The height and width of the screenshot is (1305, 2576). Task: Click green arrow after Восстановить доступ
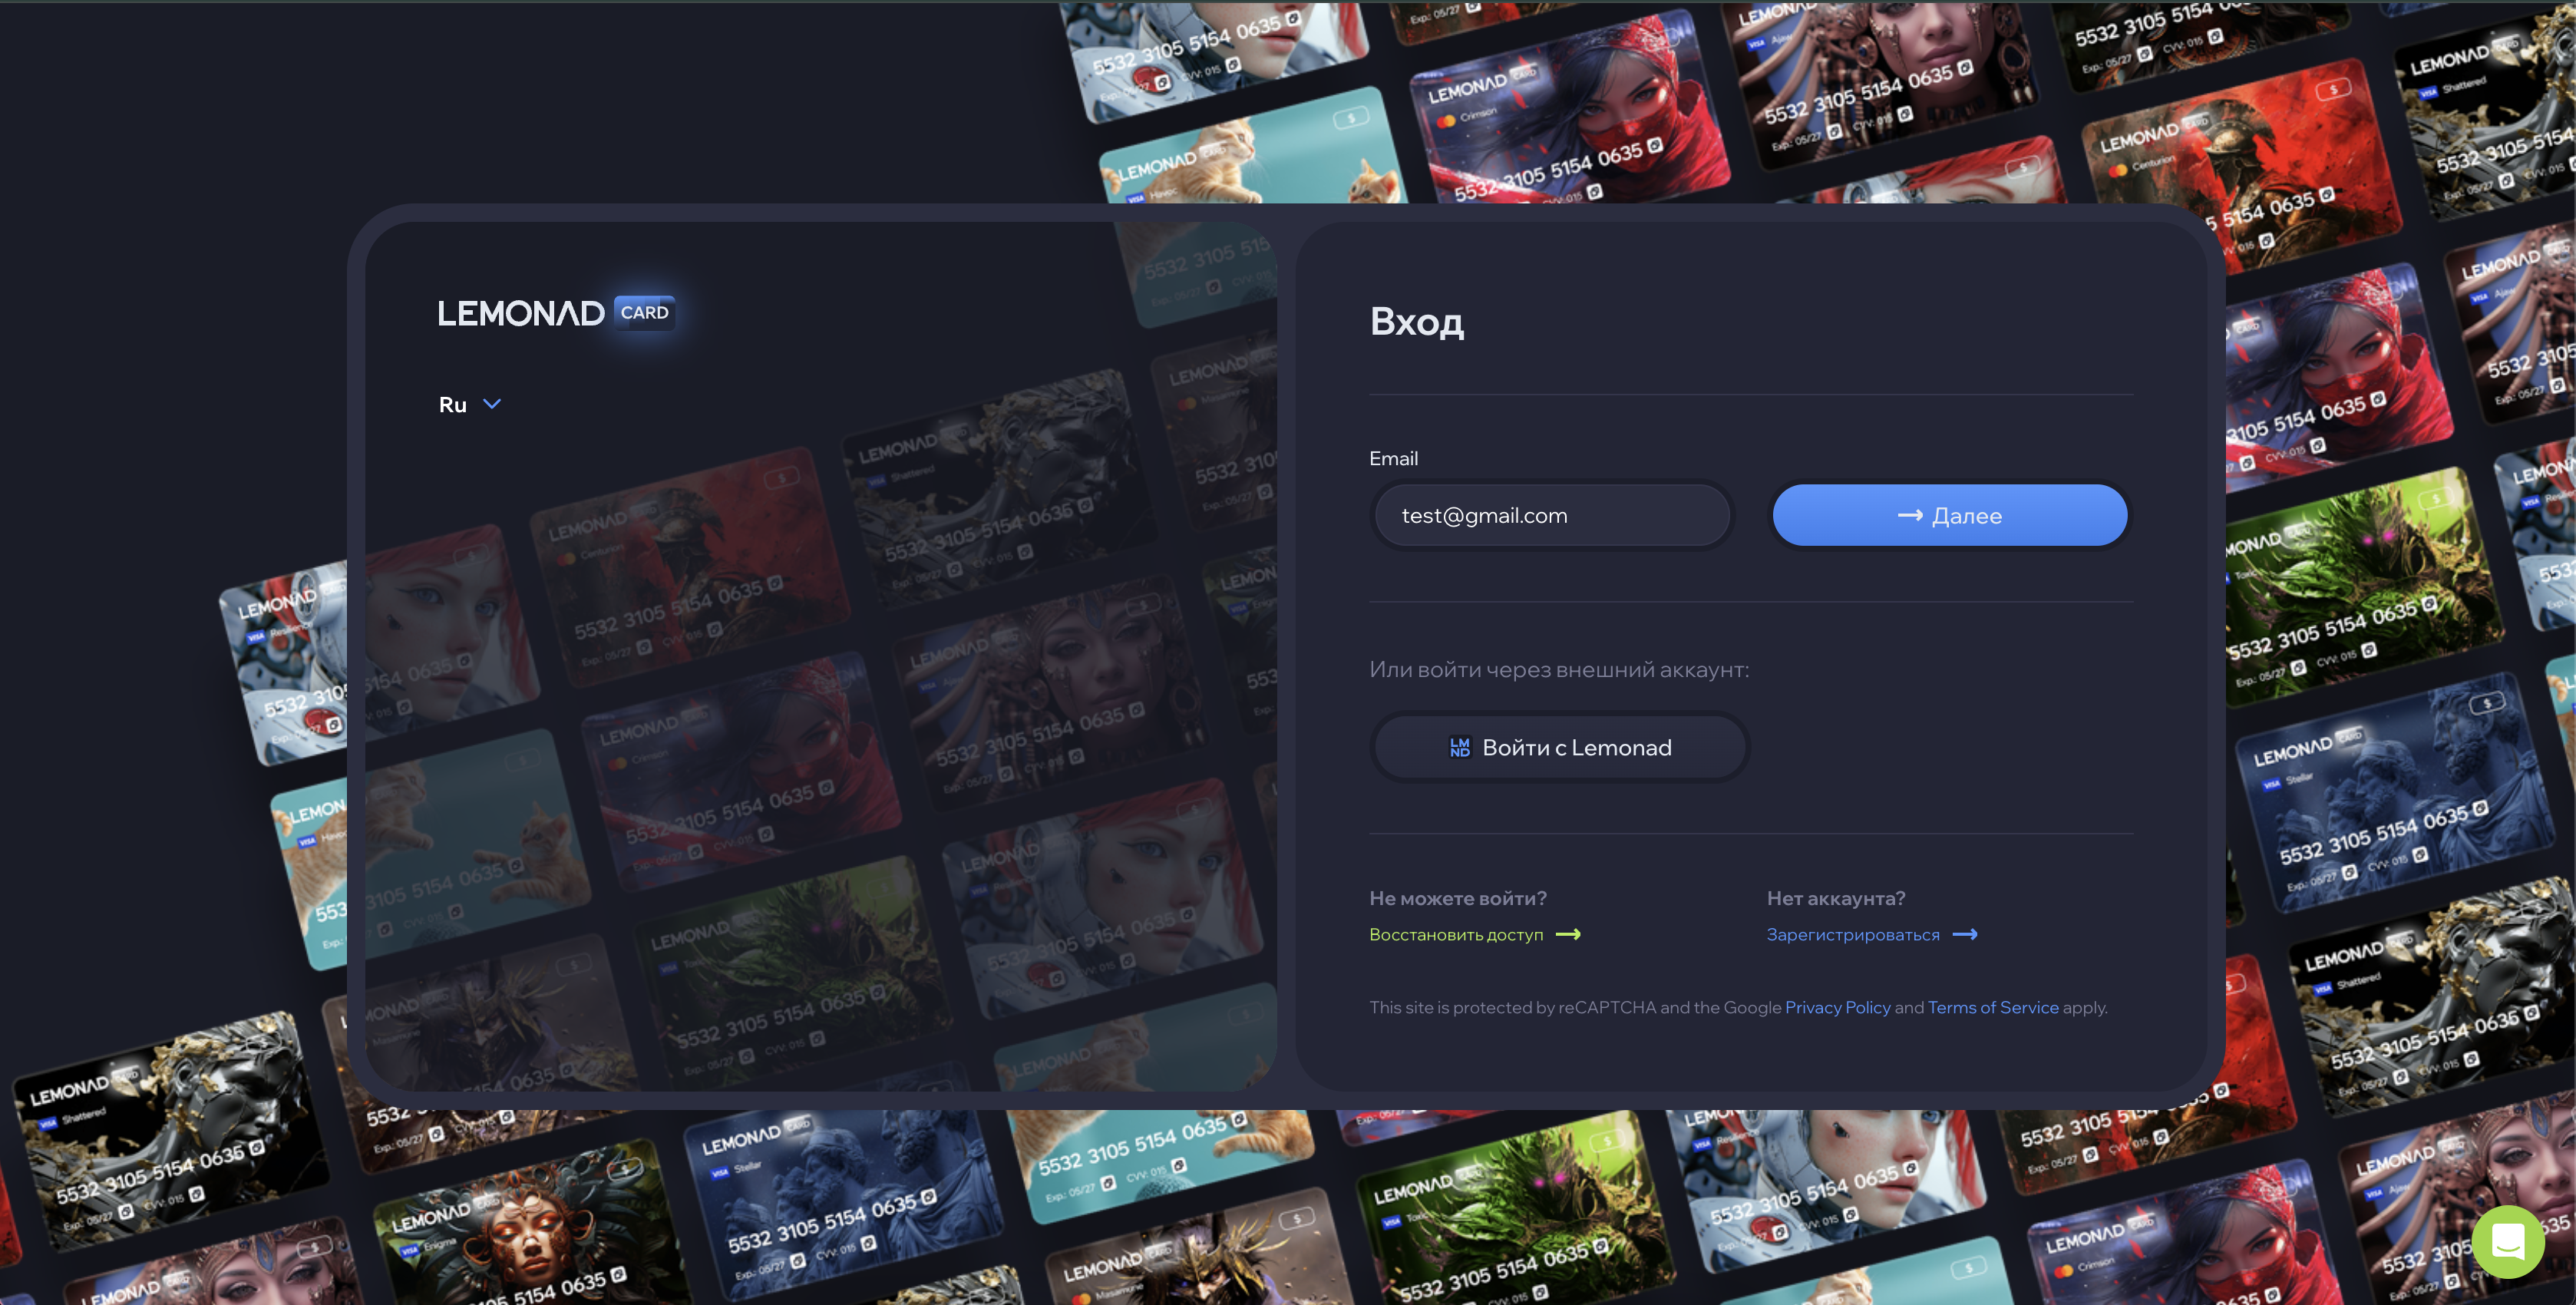[1568, 934]
